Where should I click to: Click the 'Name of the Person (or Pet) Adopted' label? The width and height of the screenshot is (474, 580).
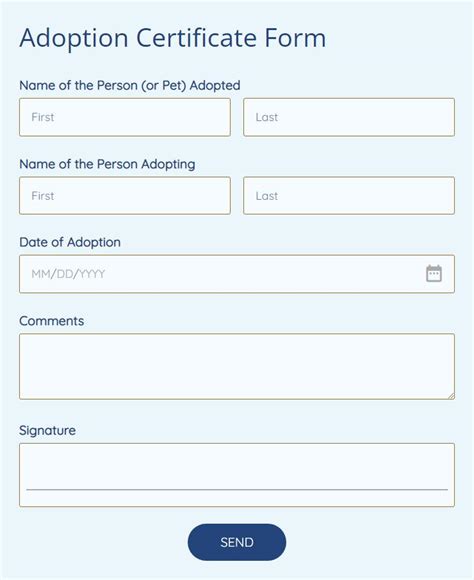[130, 85]
